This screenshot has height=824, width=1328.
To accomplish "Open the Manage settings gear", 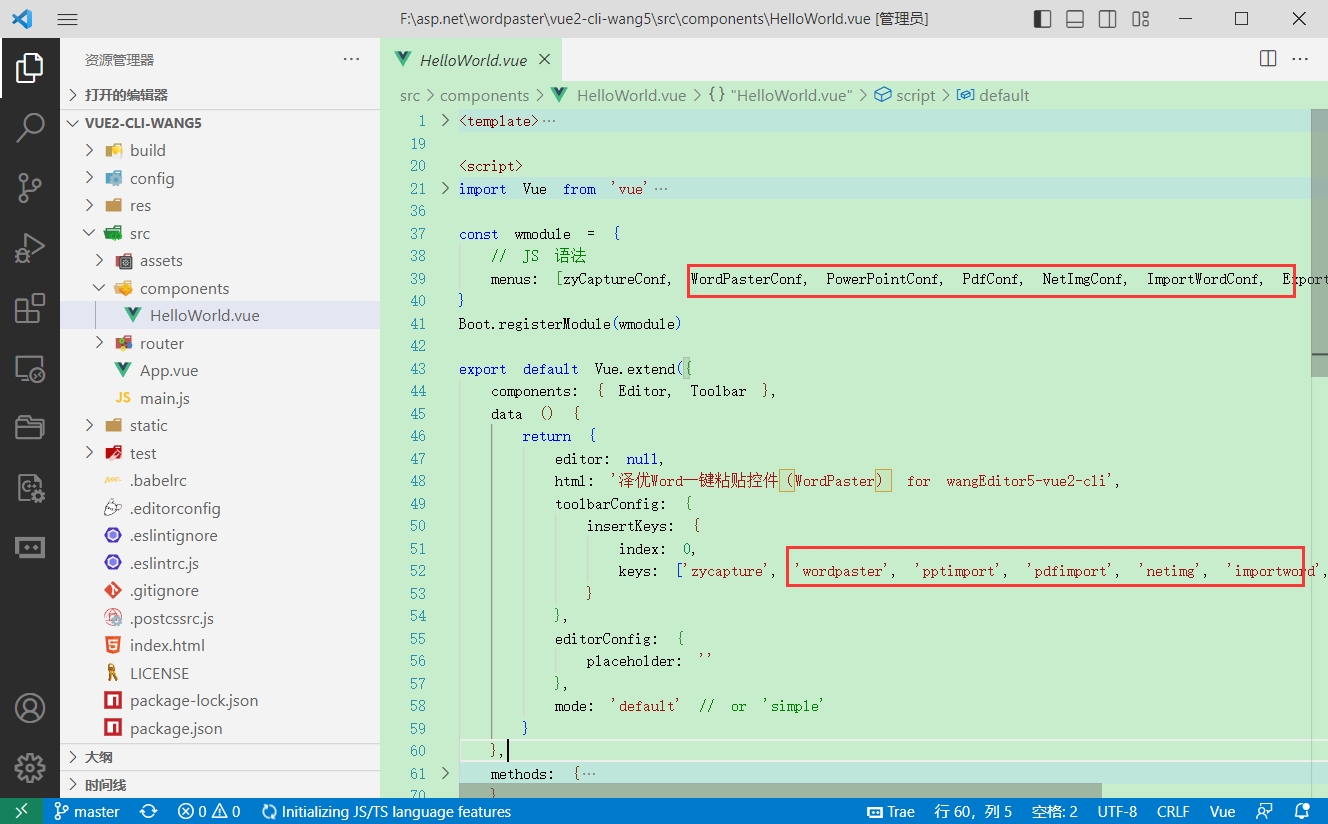I will (x=30, y=768).
